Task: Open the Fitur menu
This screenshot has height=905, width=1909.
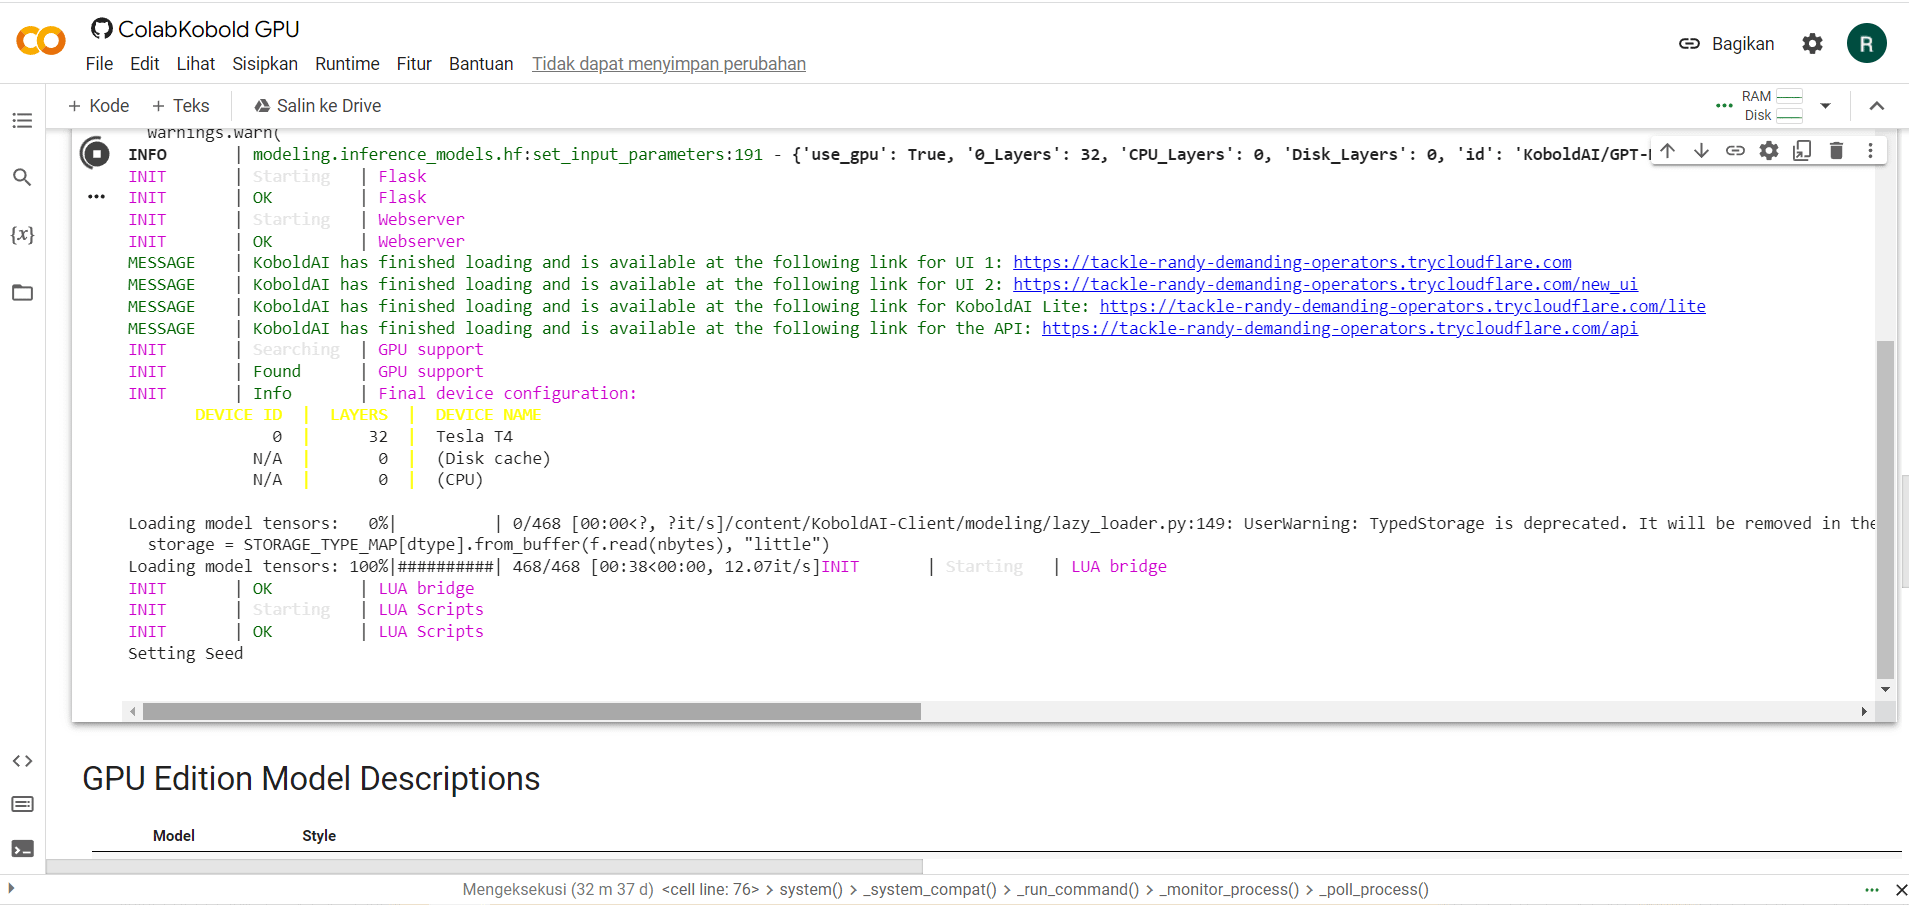Action: (x=414, y=64)
